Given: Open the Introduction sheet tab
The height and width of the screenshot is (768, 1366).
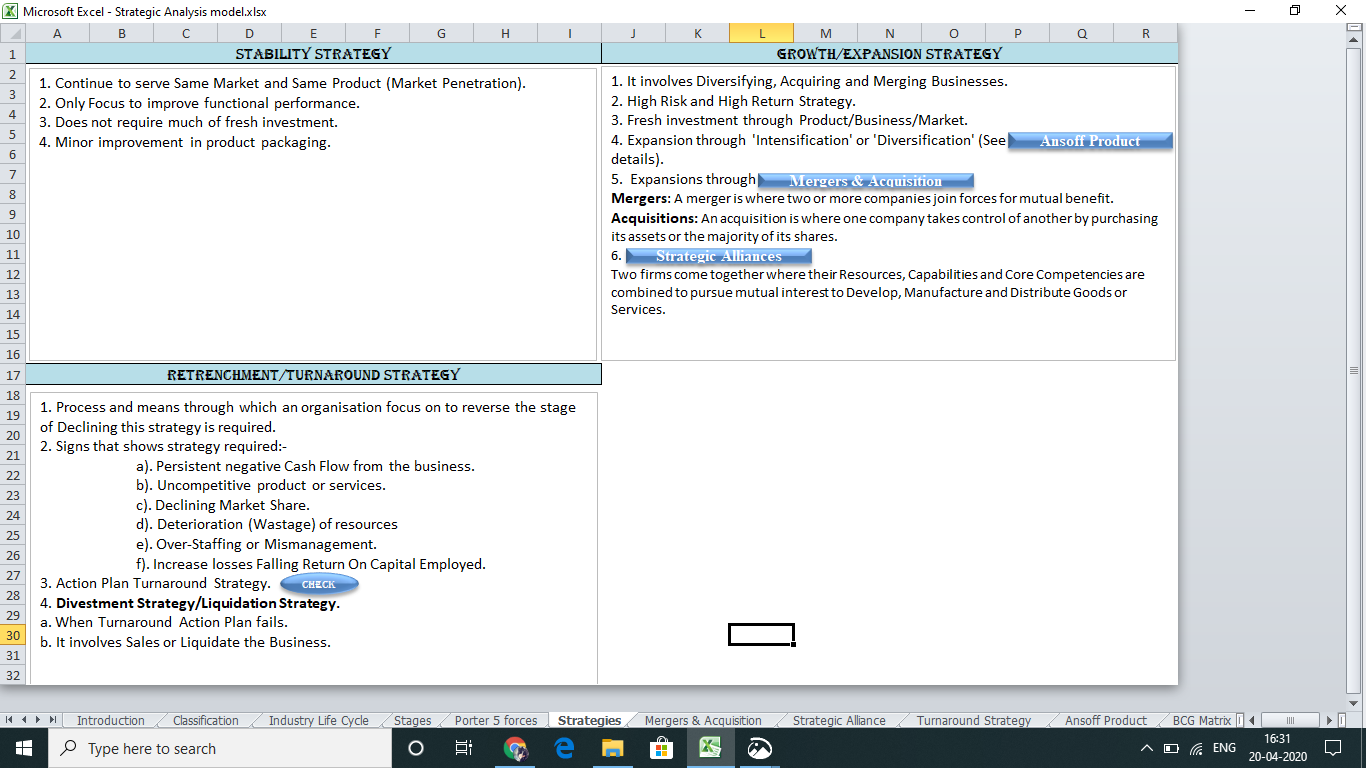Looking at the screenshot, I should tap(110, 719).
